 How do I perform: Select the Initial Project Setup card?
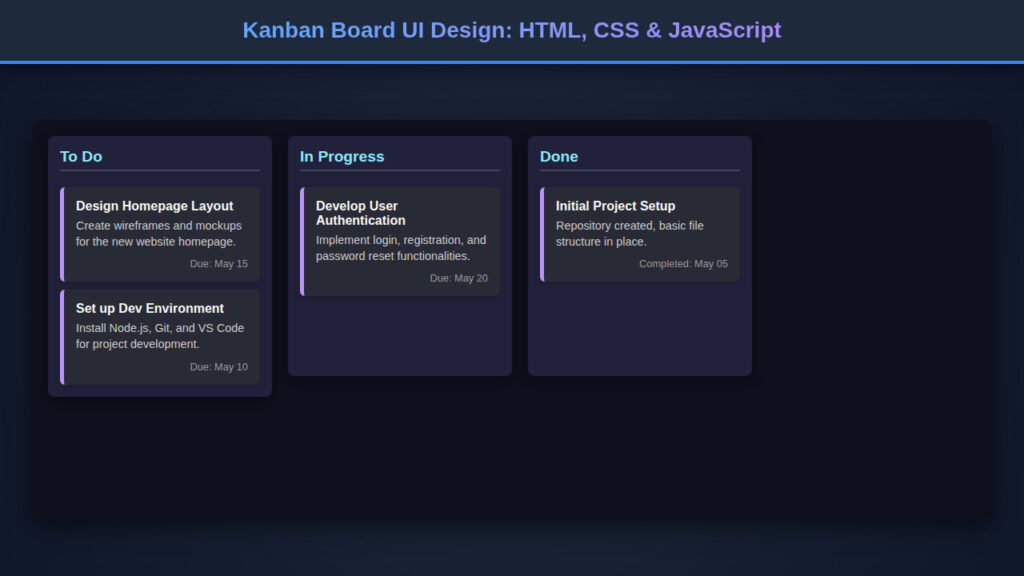(x=639, y=233)
